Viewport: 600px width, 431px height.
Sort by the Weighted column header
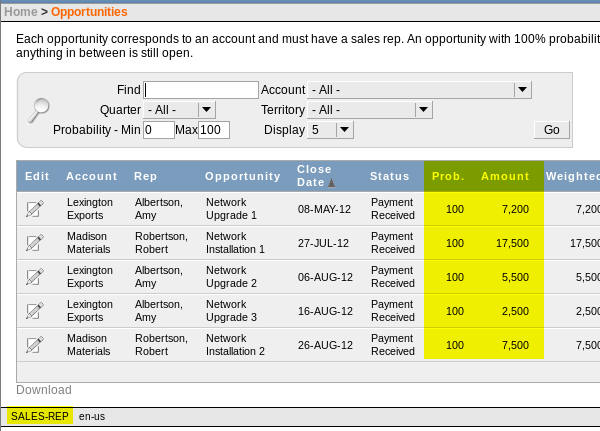coord(572,176)
